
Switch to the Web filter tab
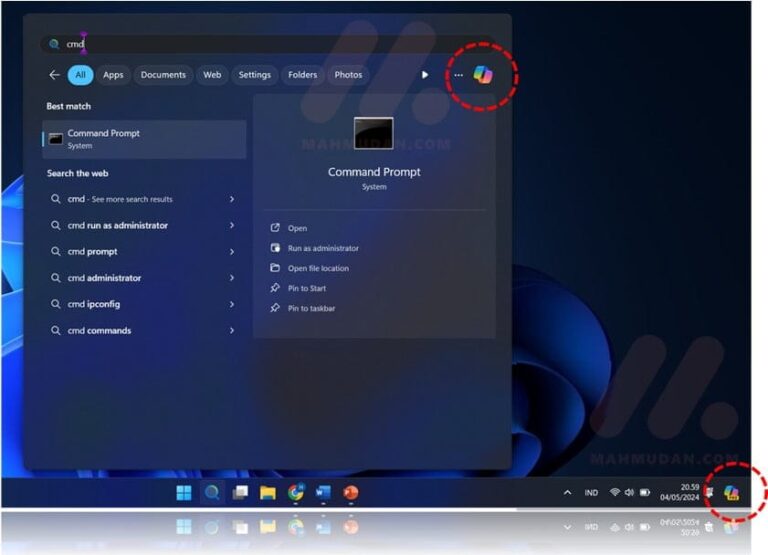(212, 75)
